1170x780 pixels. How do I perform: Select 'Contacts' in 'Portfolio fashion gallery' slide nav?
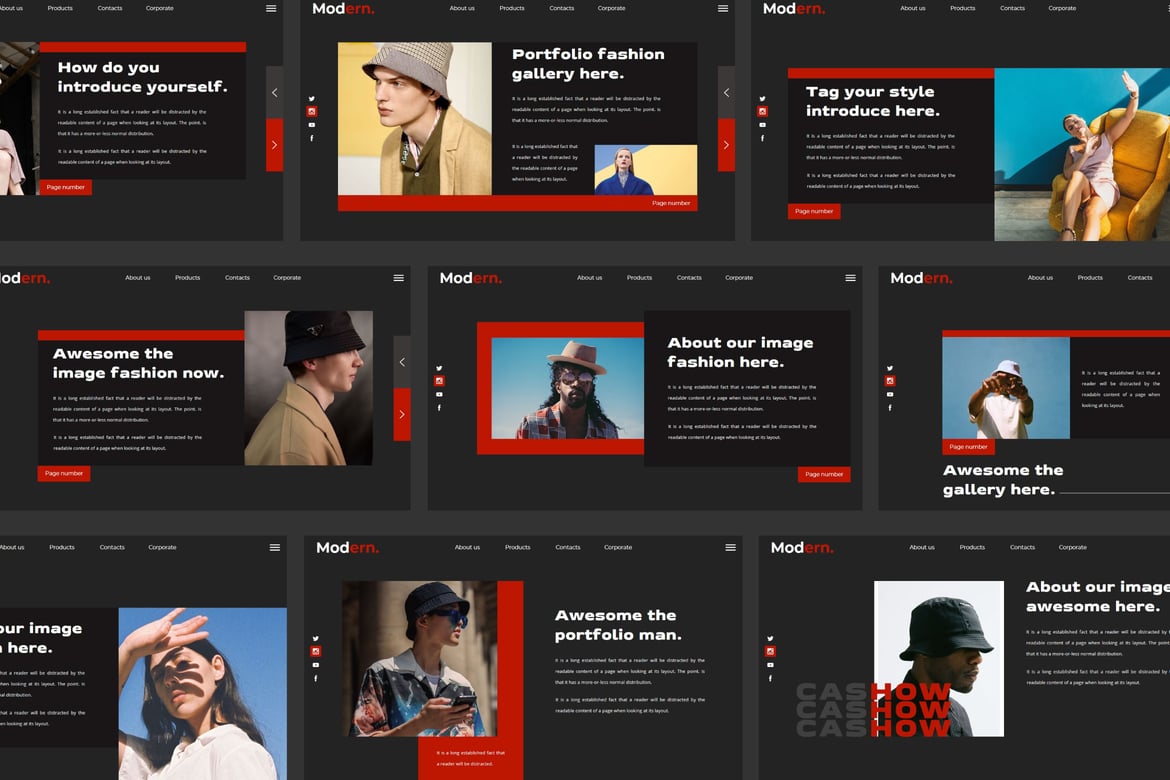pos(562,8)
